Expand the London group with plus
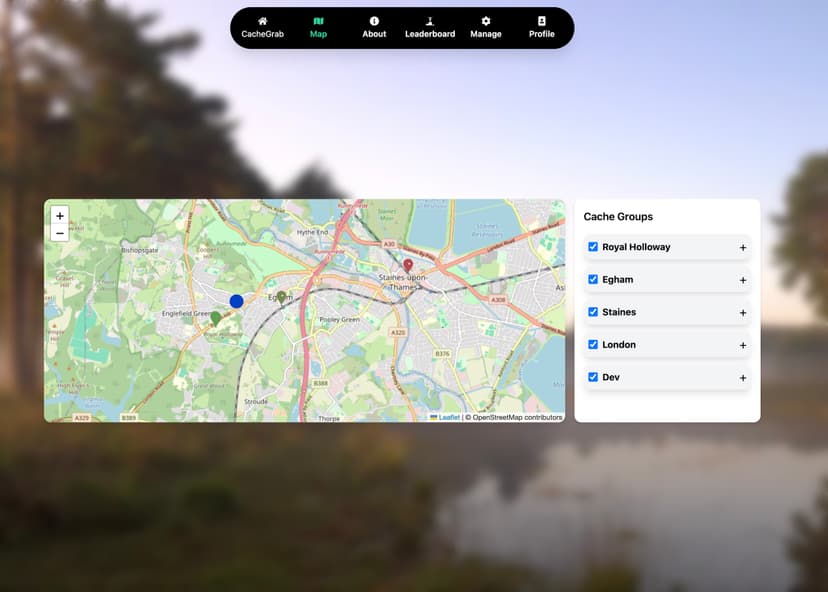Image resolution: width=828 pixels, height=592 pixels. [x=743, y=345]
